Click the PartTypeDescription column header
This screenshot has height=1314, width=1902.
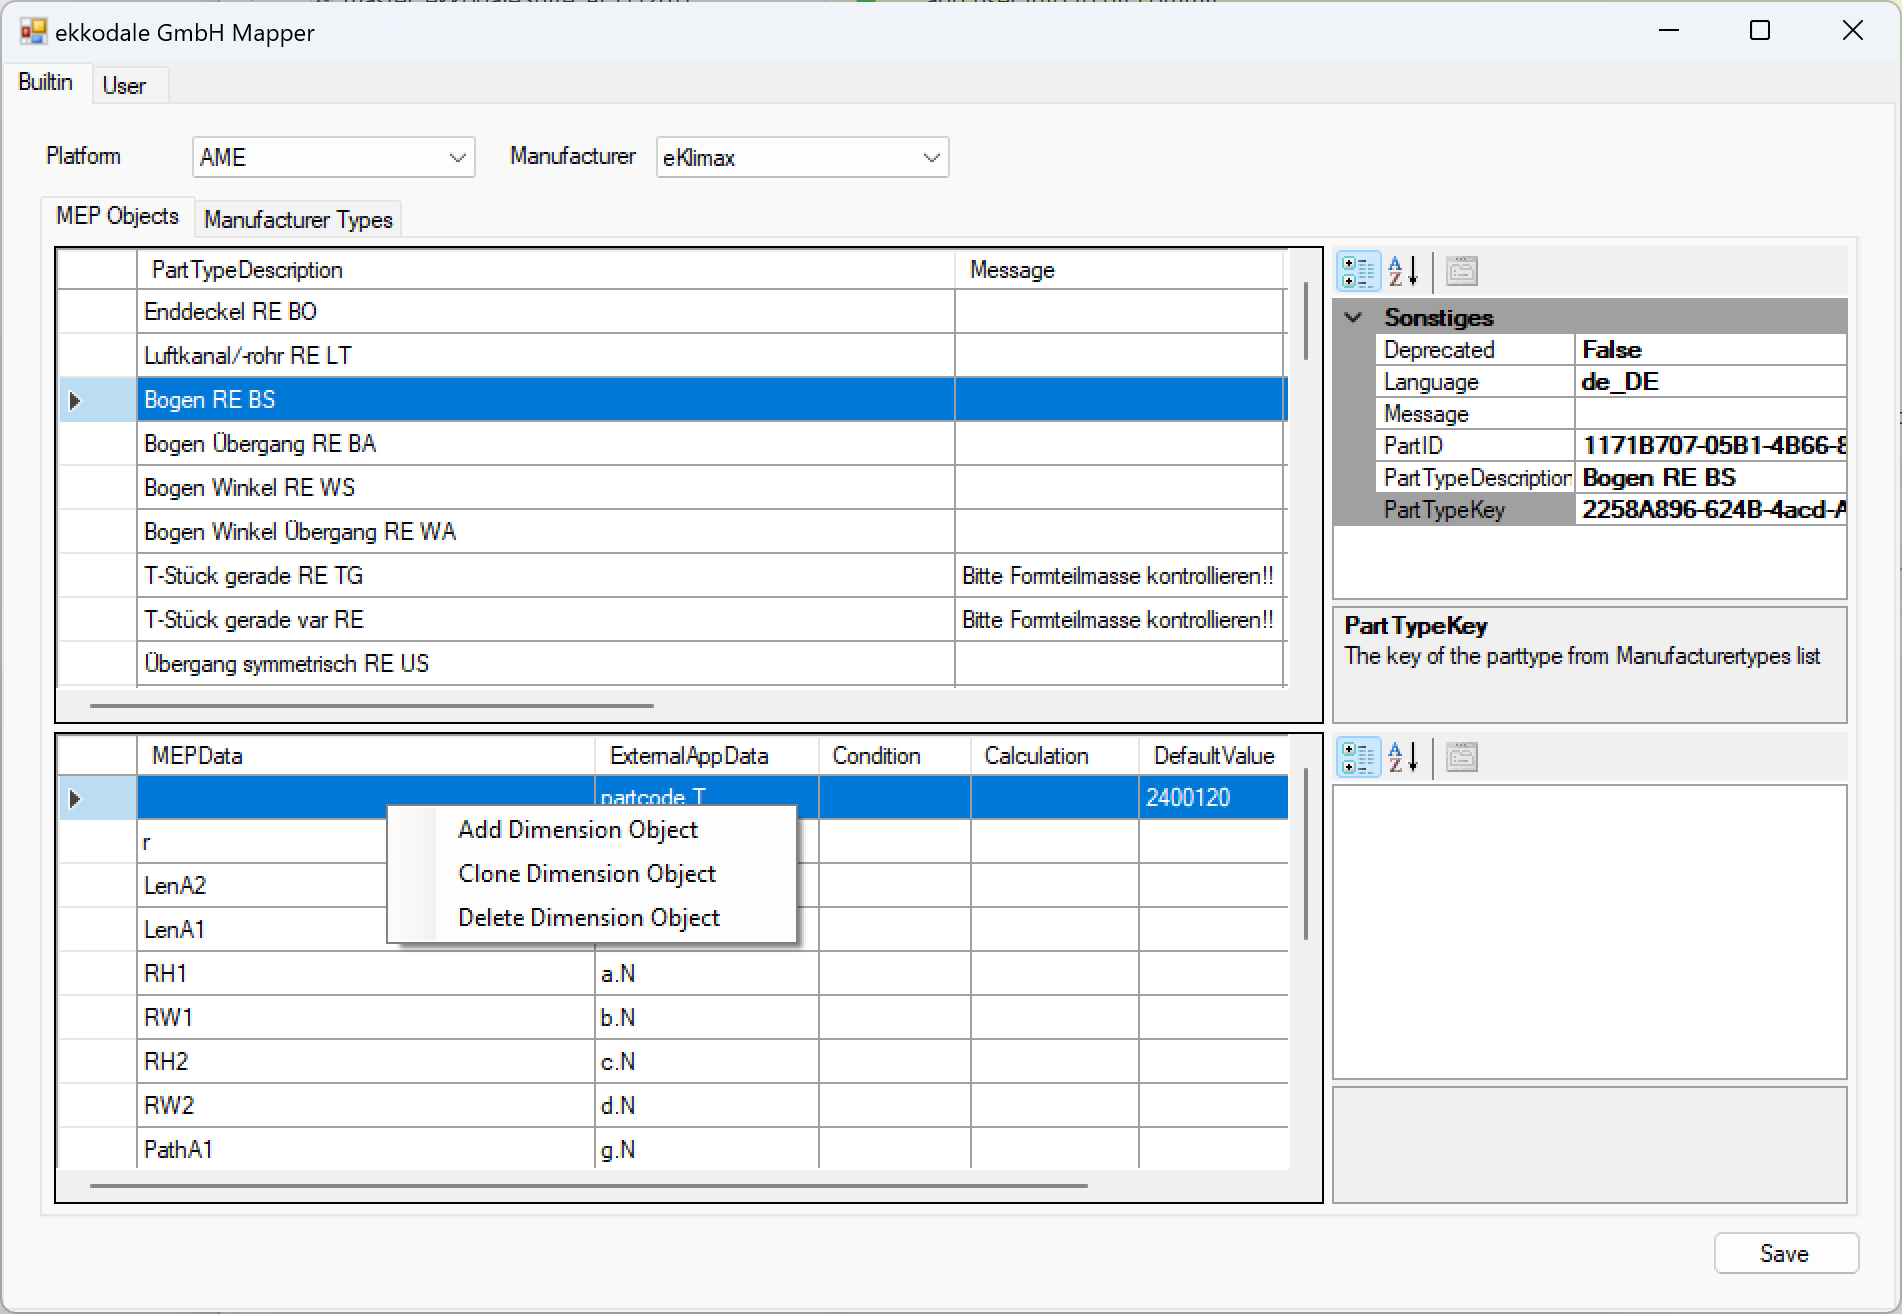546,270
